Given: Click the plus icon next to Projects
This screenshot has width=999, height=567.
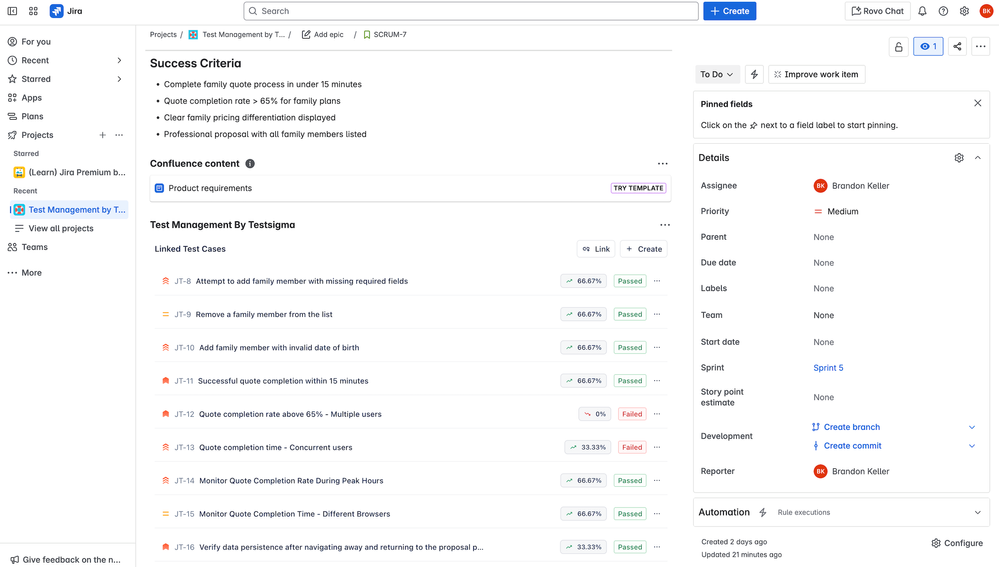Looking at the screenshot, I should (x=102, y=135).
